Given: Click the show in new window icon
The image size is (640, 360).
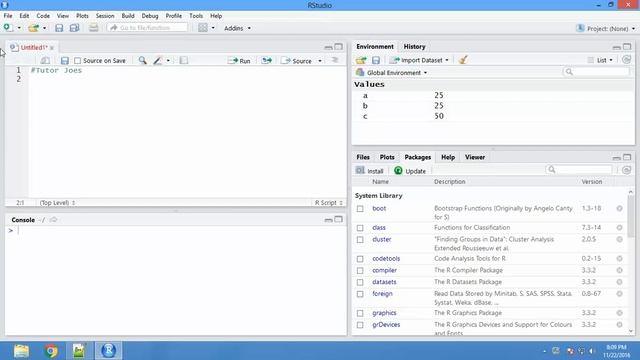Looking at the screenshot, I should pos(45,60).
